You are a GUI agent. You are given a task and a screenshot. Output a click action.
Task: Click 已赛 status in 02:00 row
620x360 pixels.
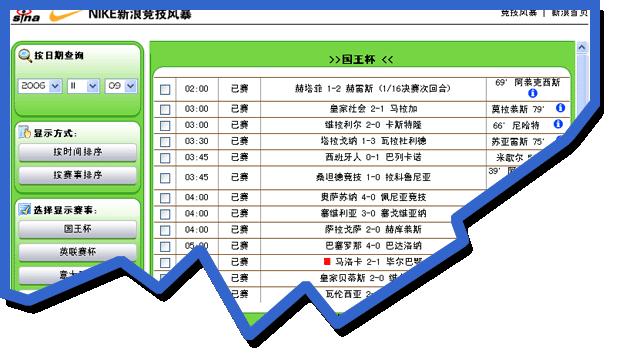[x=239, y=89]
